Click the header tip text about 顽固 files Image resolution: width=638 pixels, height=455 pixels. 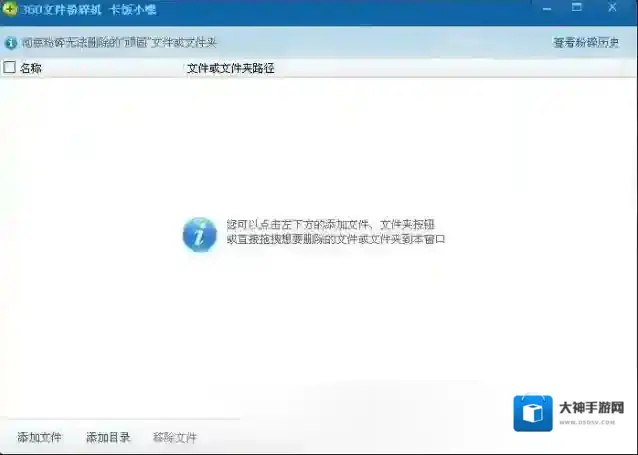tap(119, 42)
